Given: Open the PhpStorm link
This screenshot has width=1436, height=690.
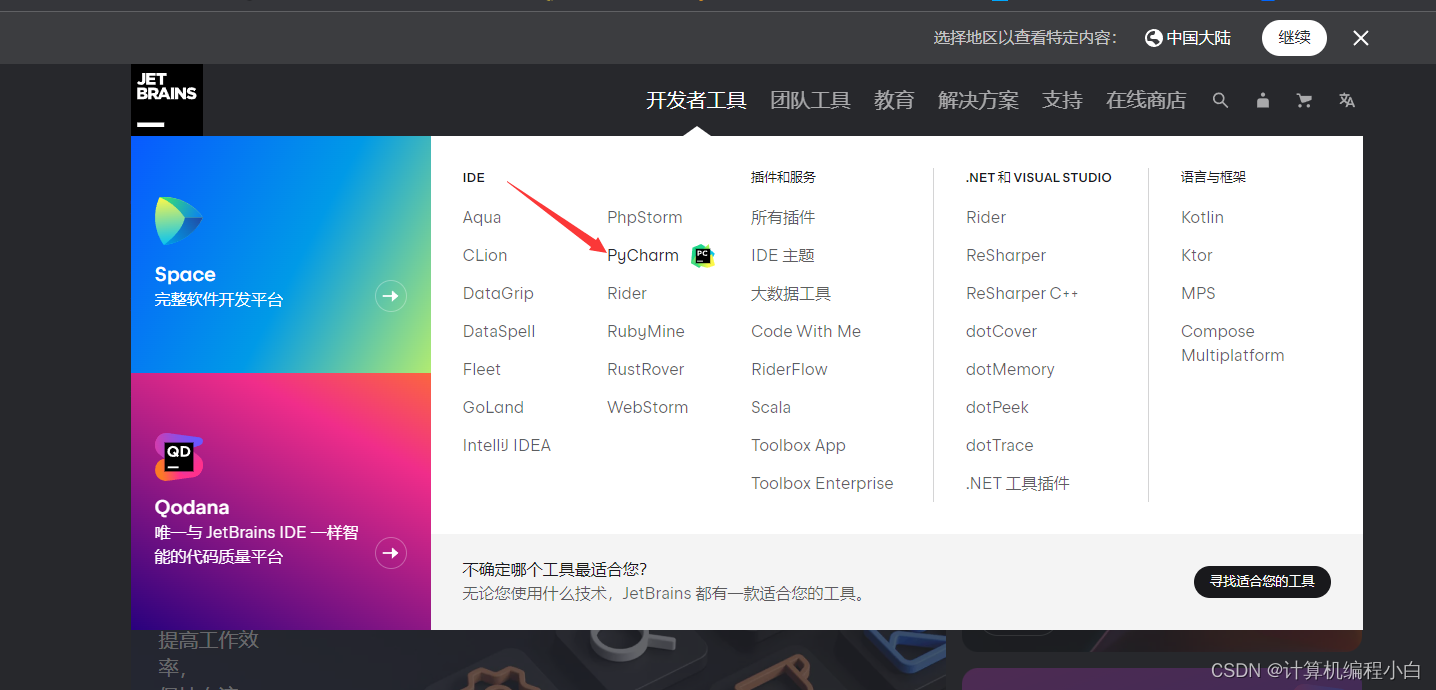Looking at the screenshot, I should pyautogui.click(x=645, y=217).
